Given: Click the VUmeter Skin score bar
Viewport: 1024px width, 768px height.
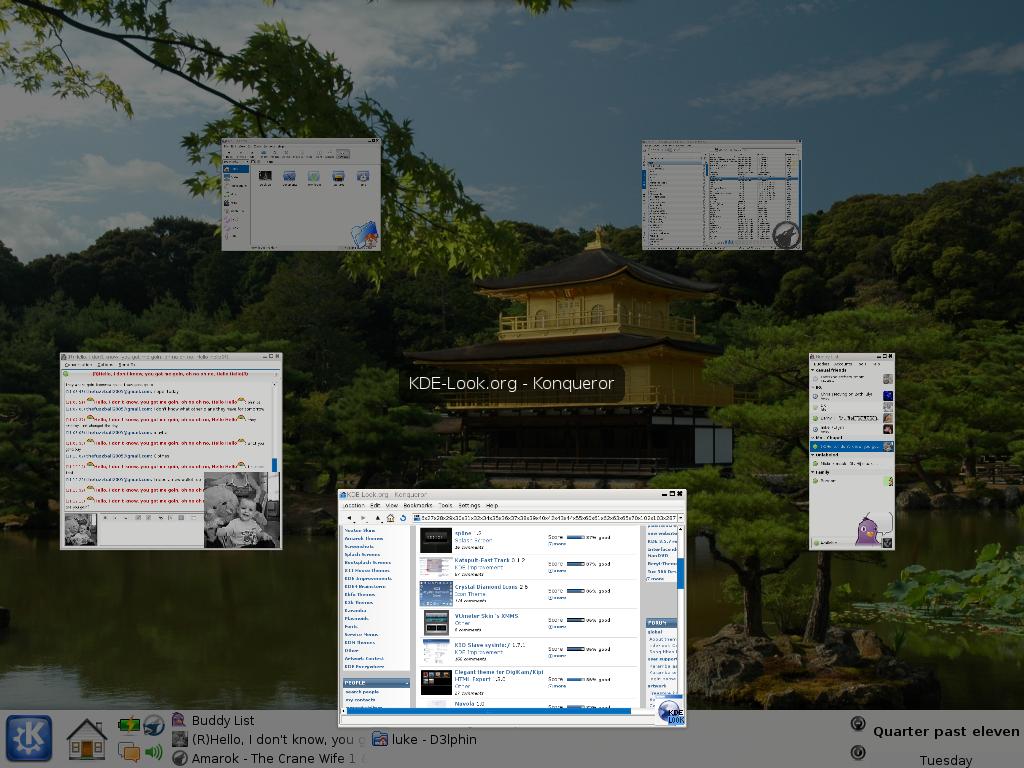Looking at the screenshot, I should point(576,620).
